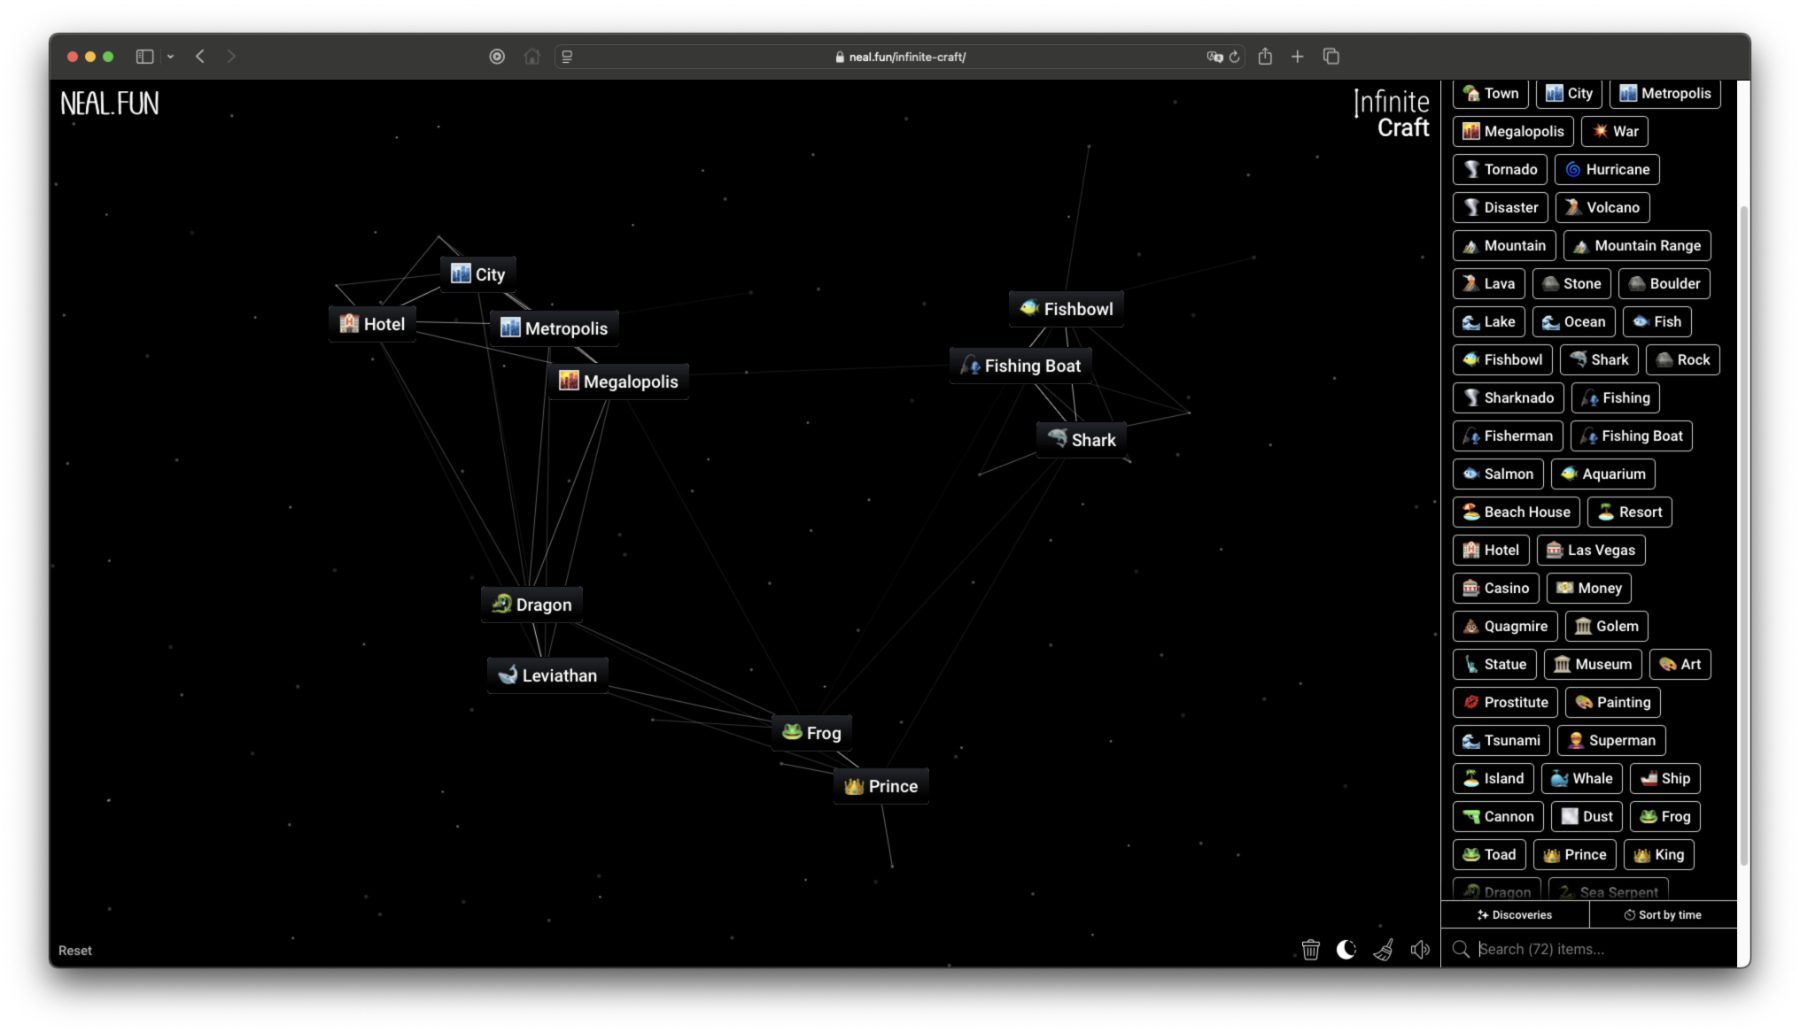Go back with the browser arrow

200,57
